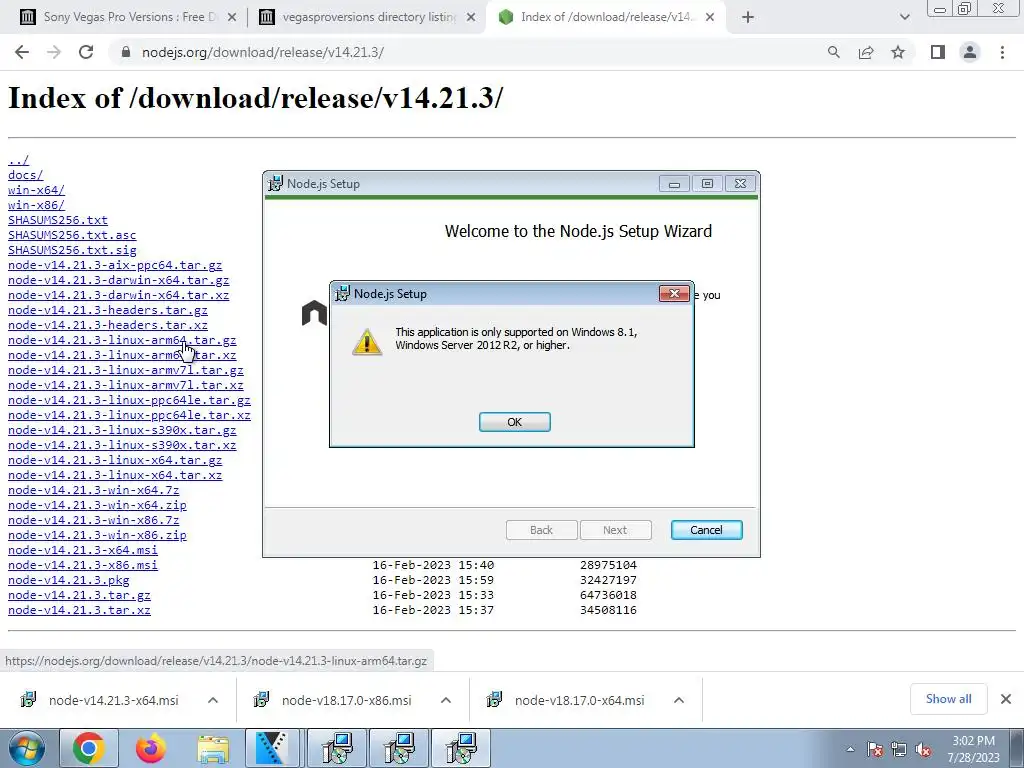
Task: Open the network tray icon
Action: point(899,750)
